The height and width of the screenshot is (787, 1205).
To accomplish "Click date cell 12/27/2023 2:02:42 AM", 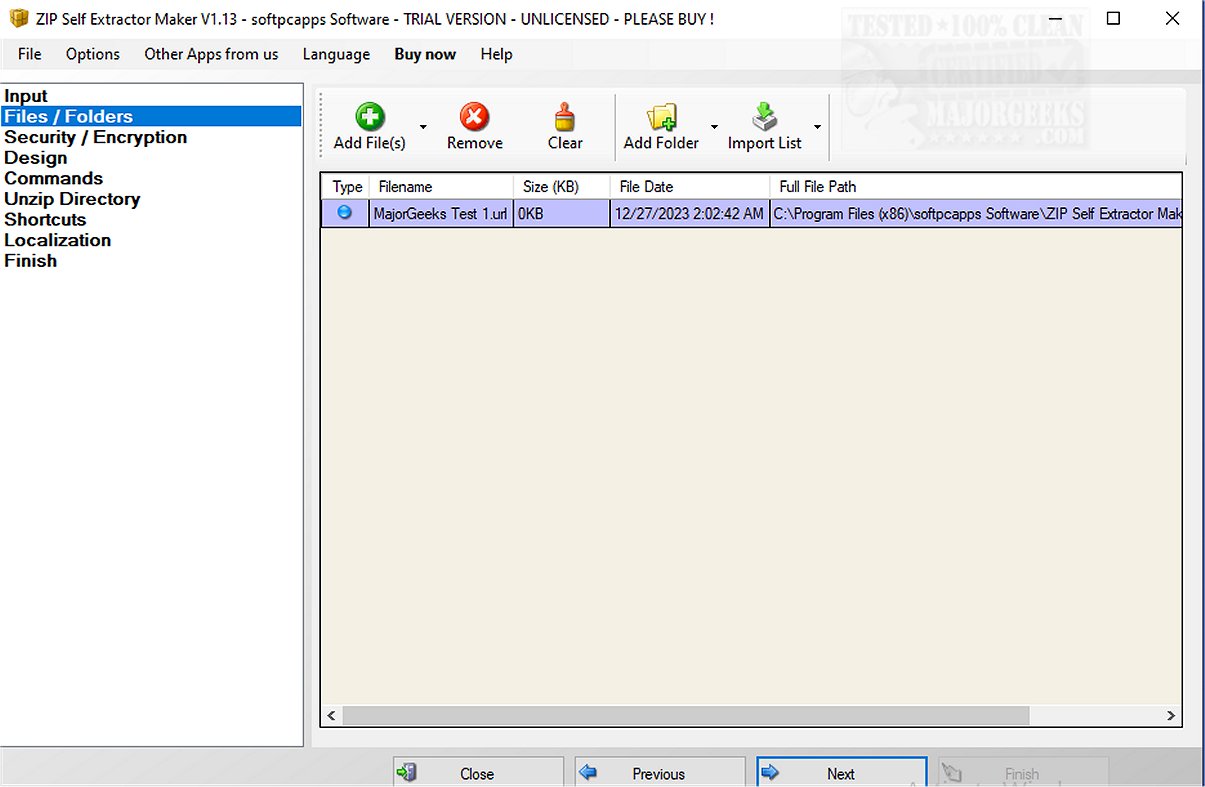I will (x=690, y=213).
